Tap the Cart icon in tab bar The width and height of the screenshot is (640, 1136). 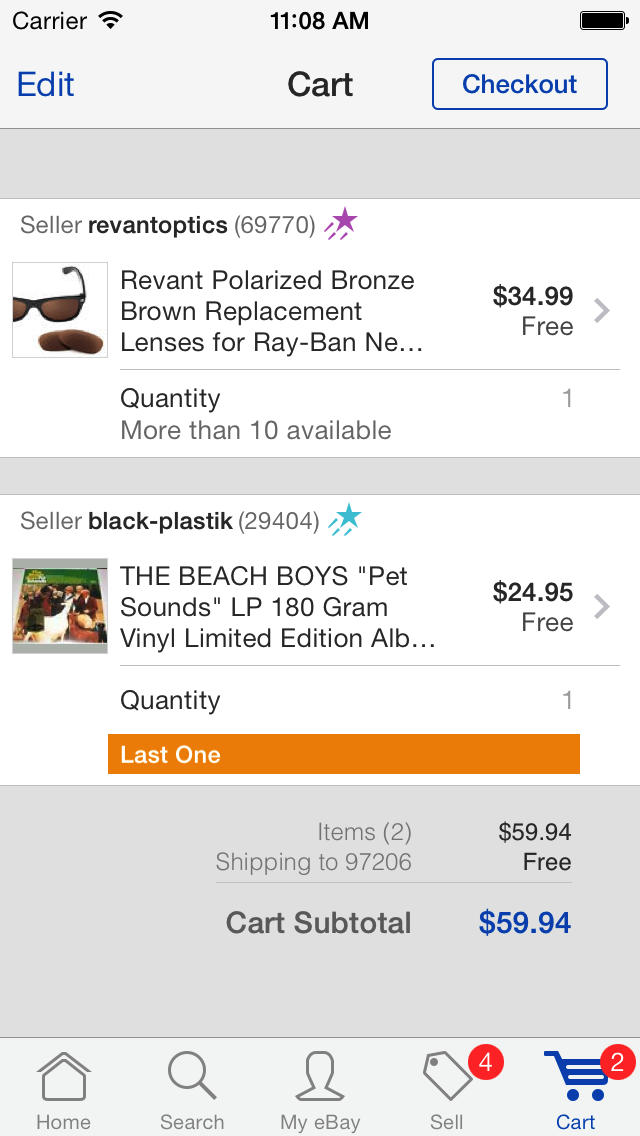[x=575, y=1077]
